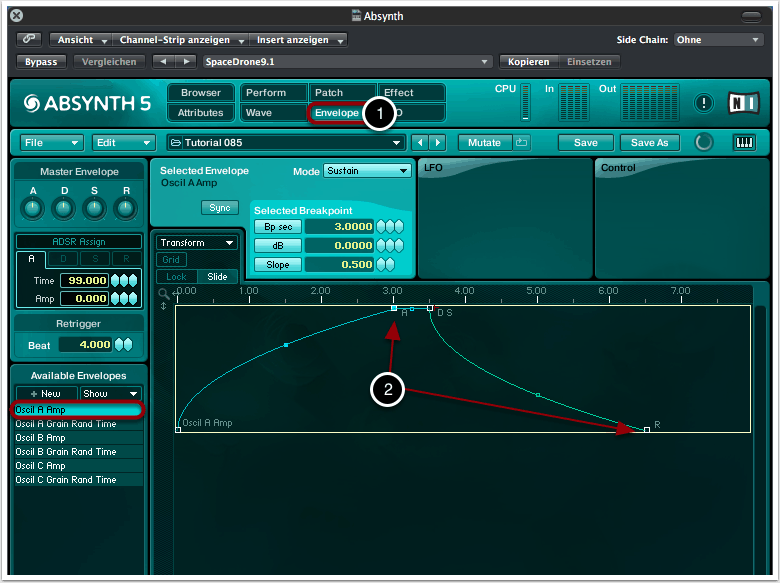780x583 pixels.
Task: Open the Mode Sustain dropdown
Action: (367, 171)
